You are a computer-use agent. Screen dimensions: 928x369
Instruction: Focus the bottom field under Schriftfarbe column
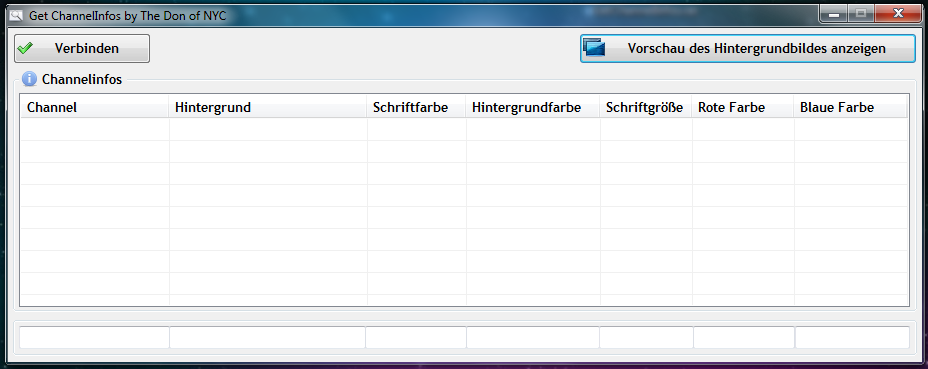point(416,337)
